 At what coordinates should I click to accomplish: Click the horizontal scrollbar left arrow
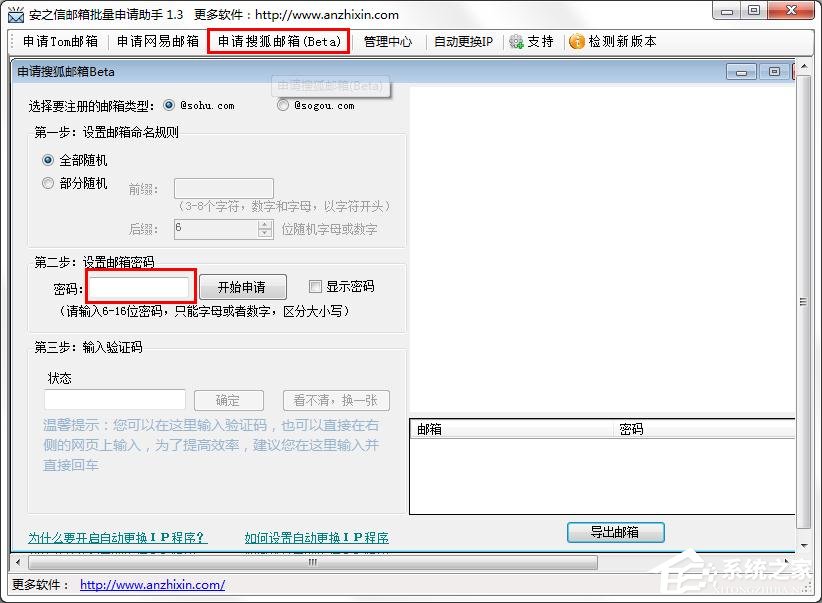[x=18, y=562]
